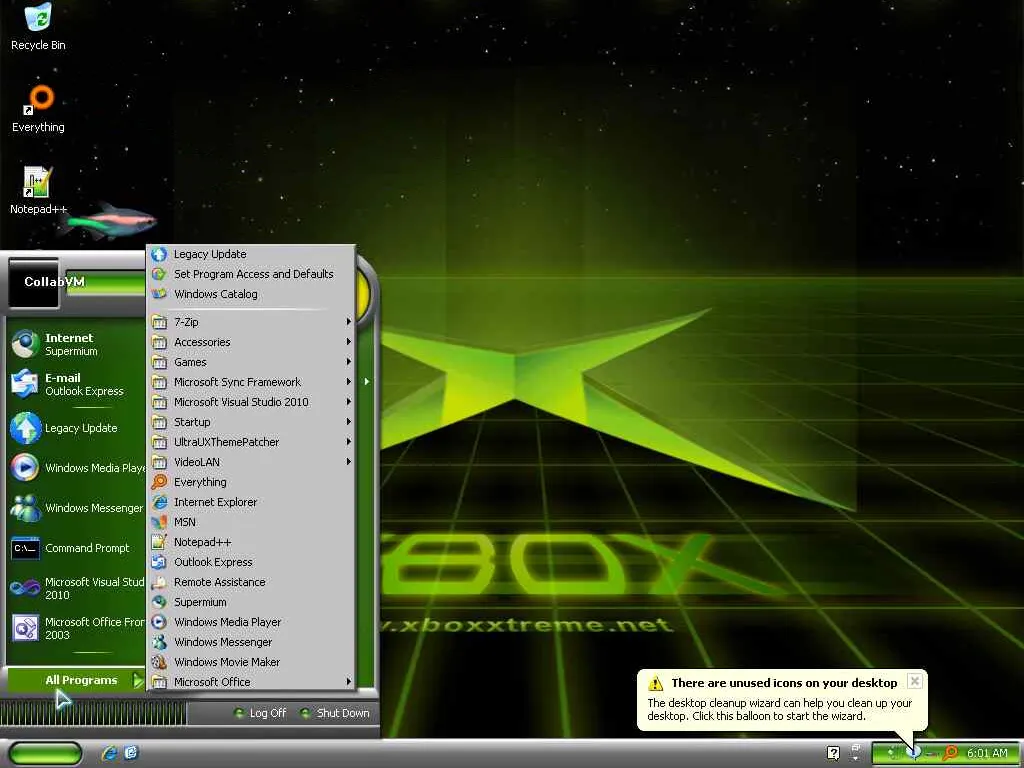The height and width of the screenshot is (768, 1024).
Task: Click the 6:01 AM taskbar clock
Action: (x=987, y=753)
